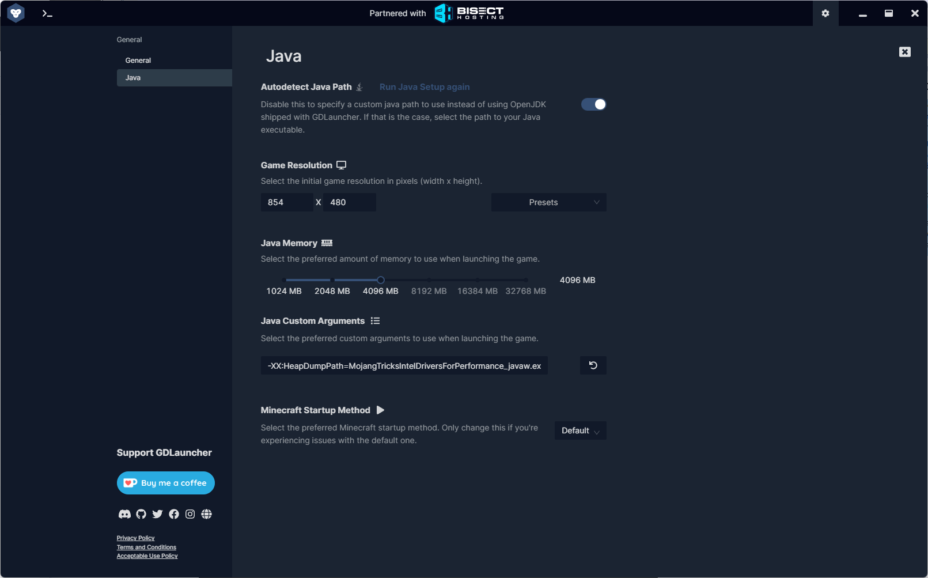Click the Discord icon in sidebar
The height and width of the screenshot is (578, 928).
[125, 514]
